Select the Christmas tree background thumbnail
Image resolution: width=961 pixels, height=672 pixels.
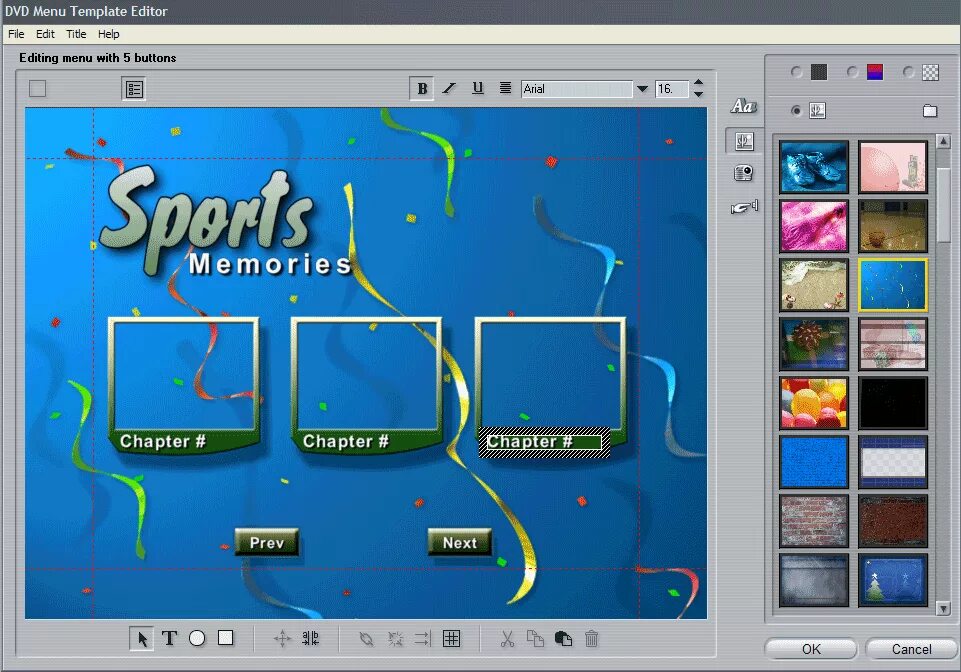(x=892, y=580)
